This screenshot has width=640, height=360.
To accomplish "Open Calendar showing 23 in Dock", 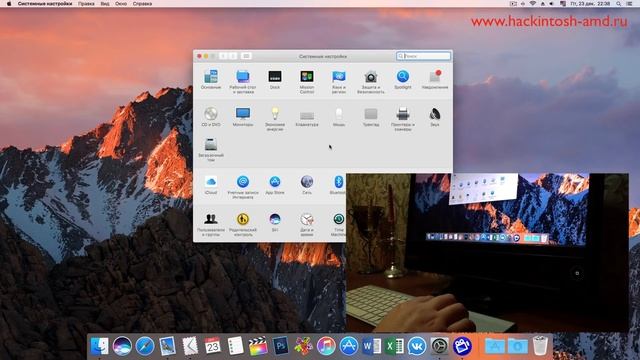I will 213,346.
